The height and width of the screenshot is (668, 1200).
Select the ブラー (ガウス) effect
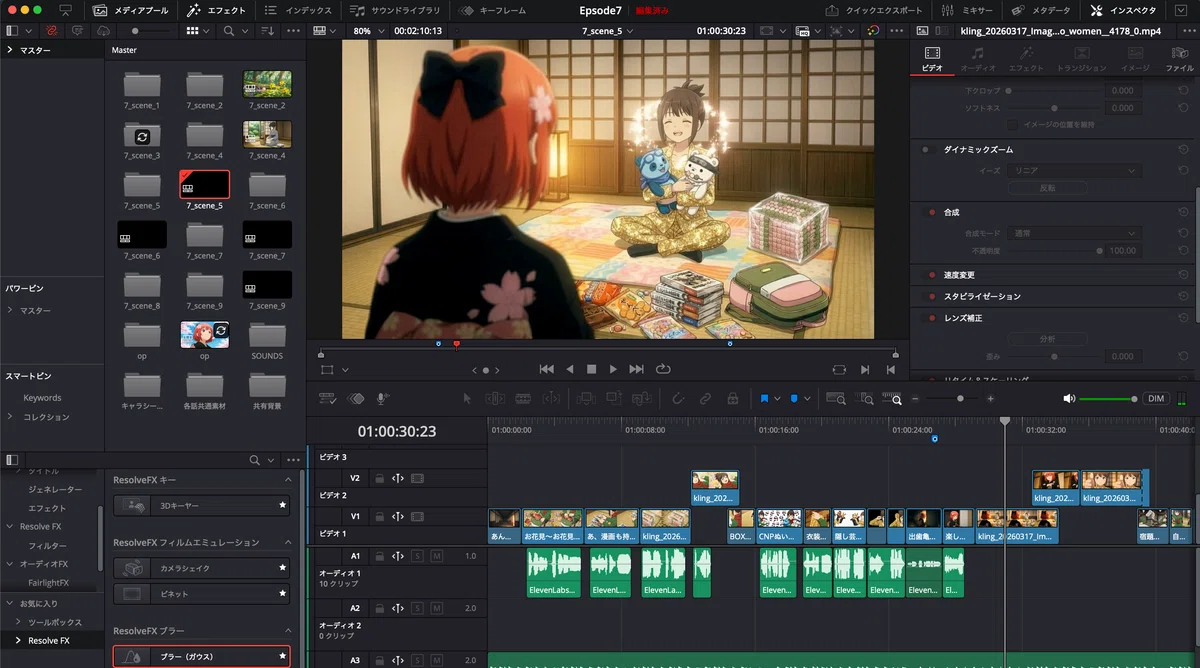click(201, 657)
